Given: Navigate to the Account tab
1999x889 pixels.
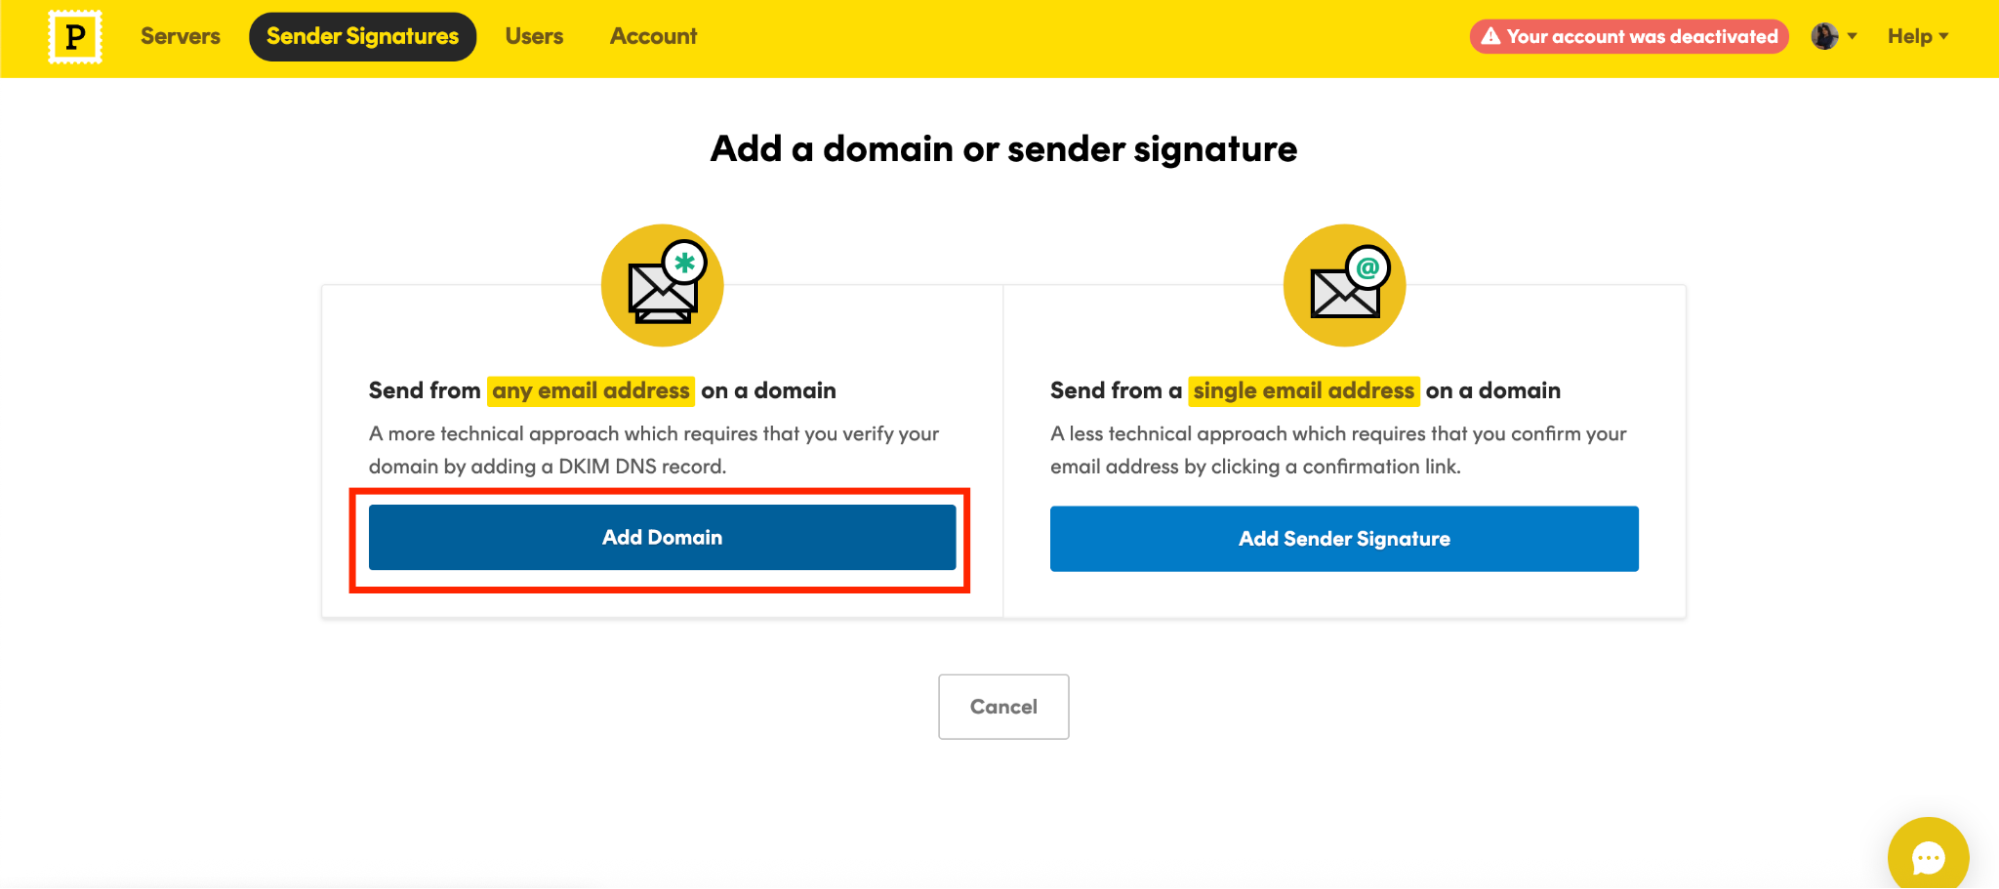Looking at the screenshot, I should [x=653, y=37].
